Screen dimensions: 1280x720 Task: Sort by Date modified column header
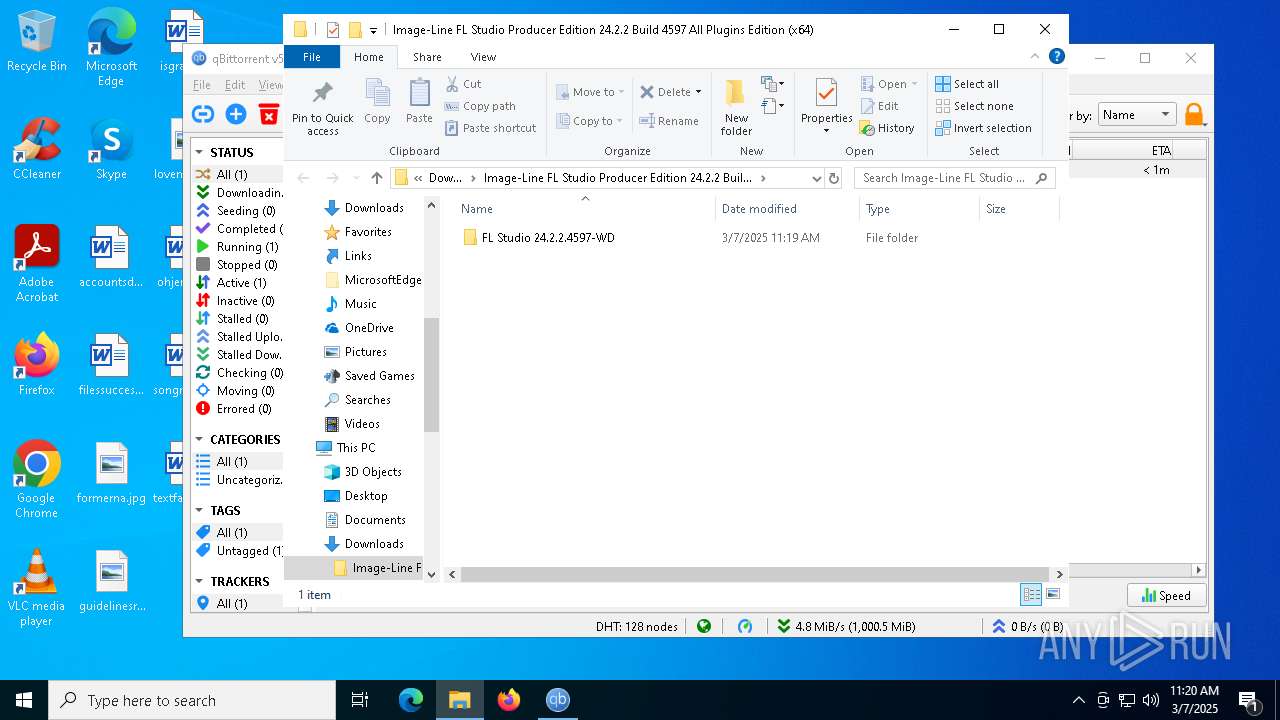tap(787, 209)
